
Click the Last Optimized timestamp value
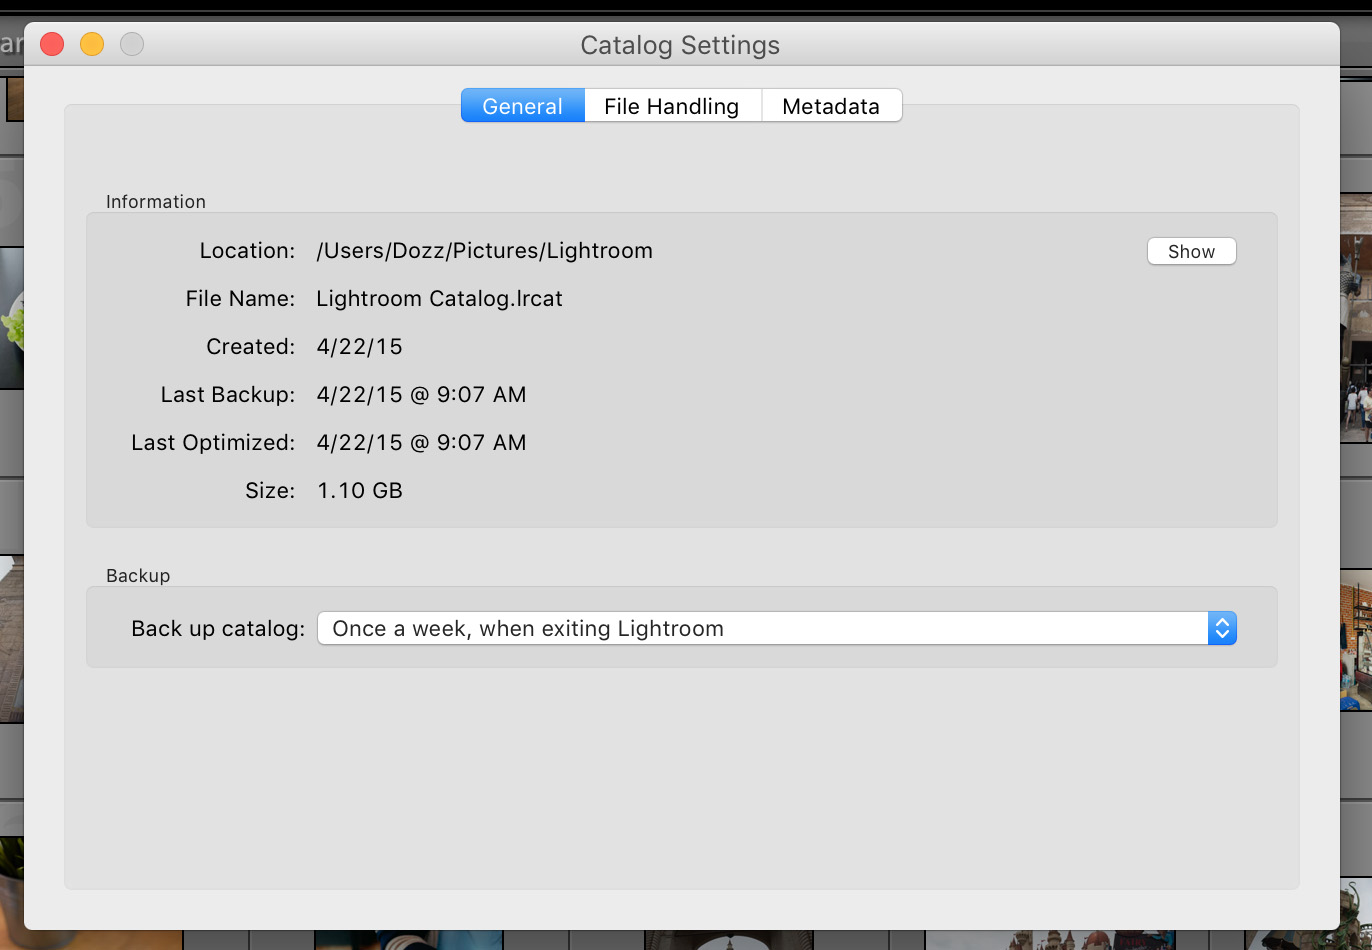coord(421,443)
